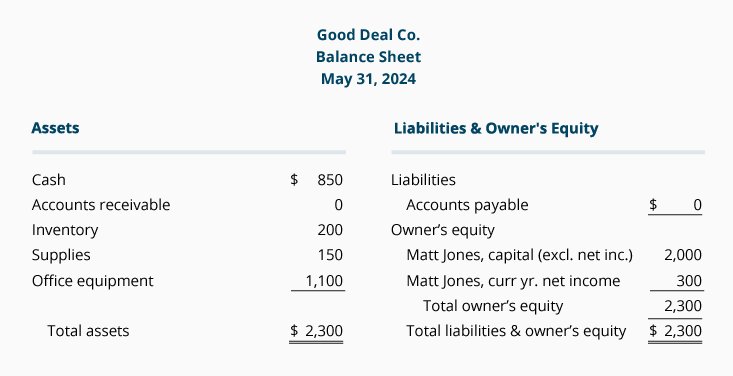The height and width of the screenshot is (376, 733).
Task: Click Office equipment value 1,100
Action: (324, 281)
